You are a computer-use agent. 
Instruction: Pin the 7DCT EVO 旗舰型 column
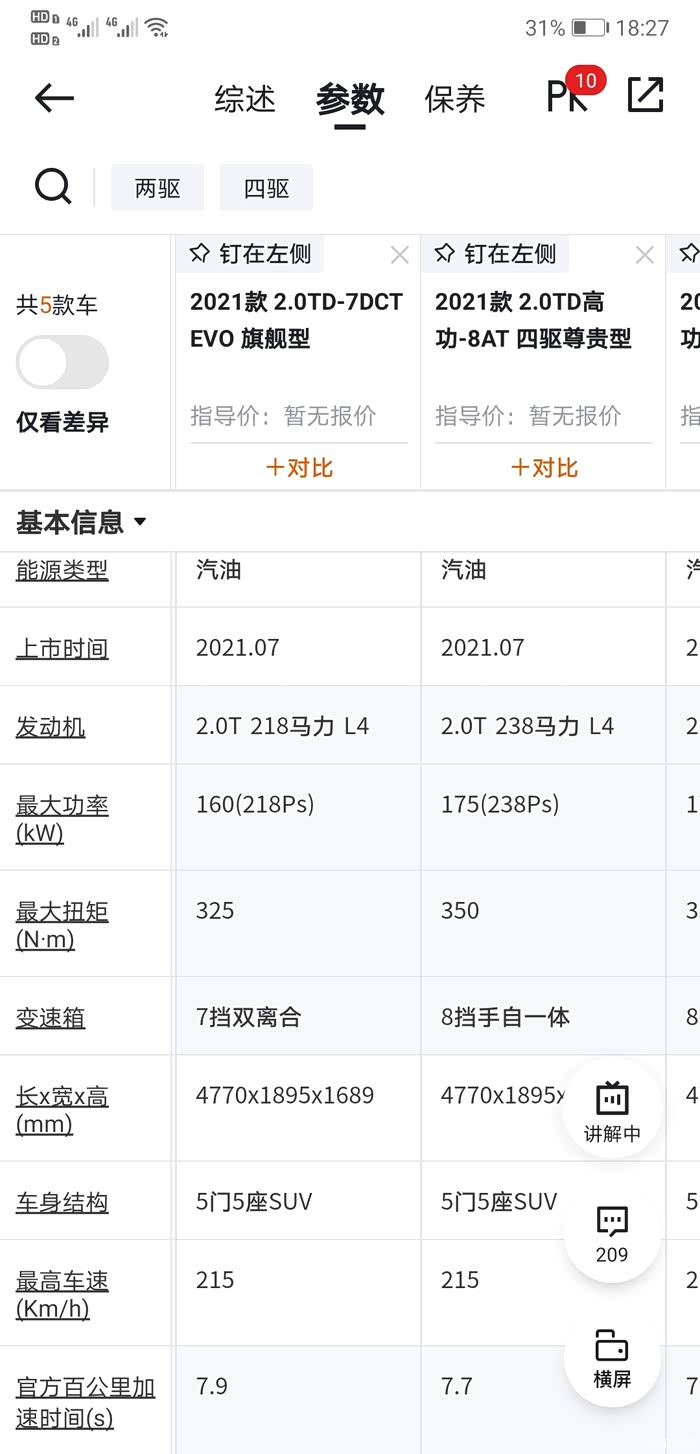[250, 254]
